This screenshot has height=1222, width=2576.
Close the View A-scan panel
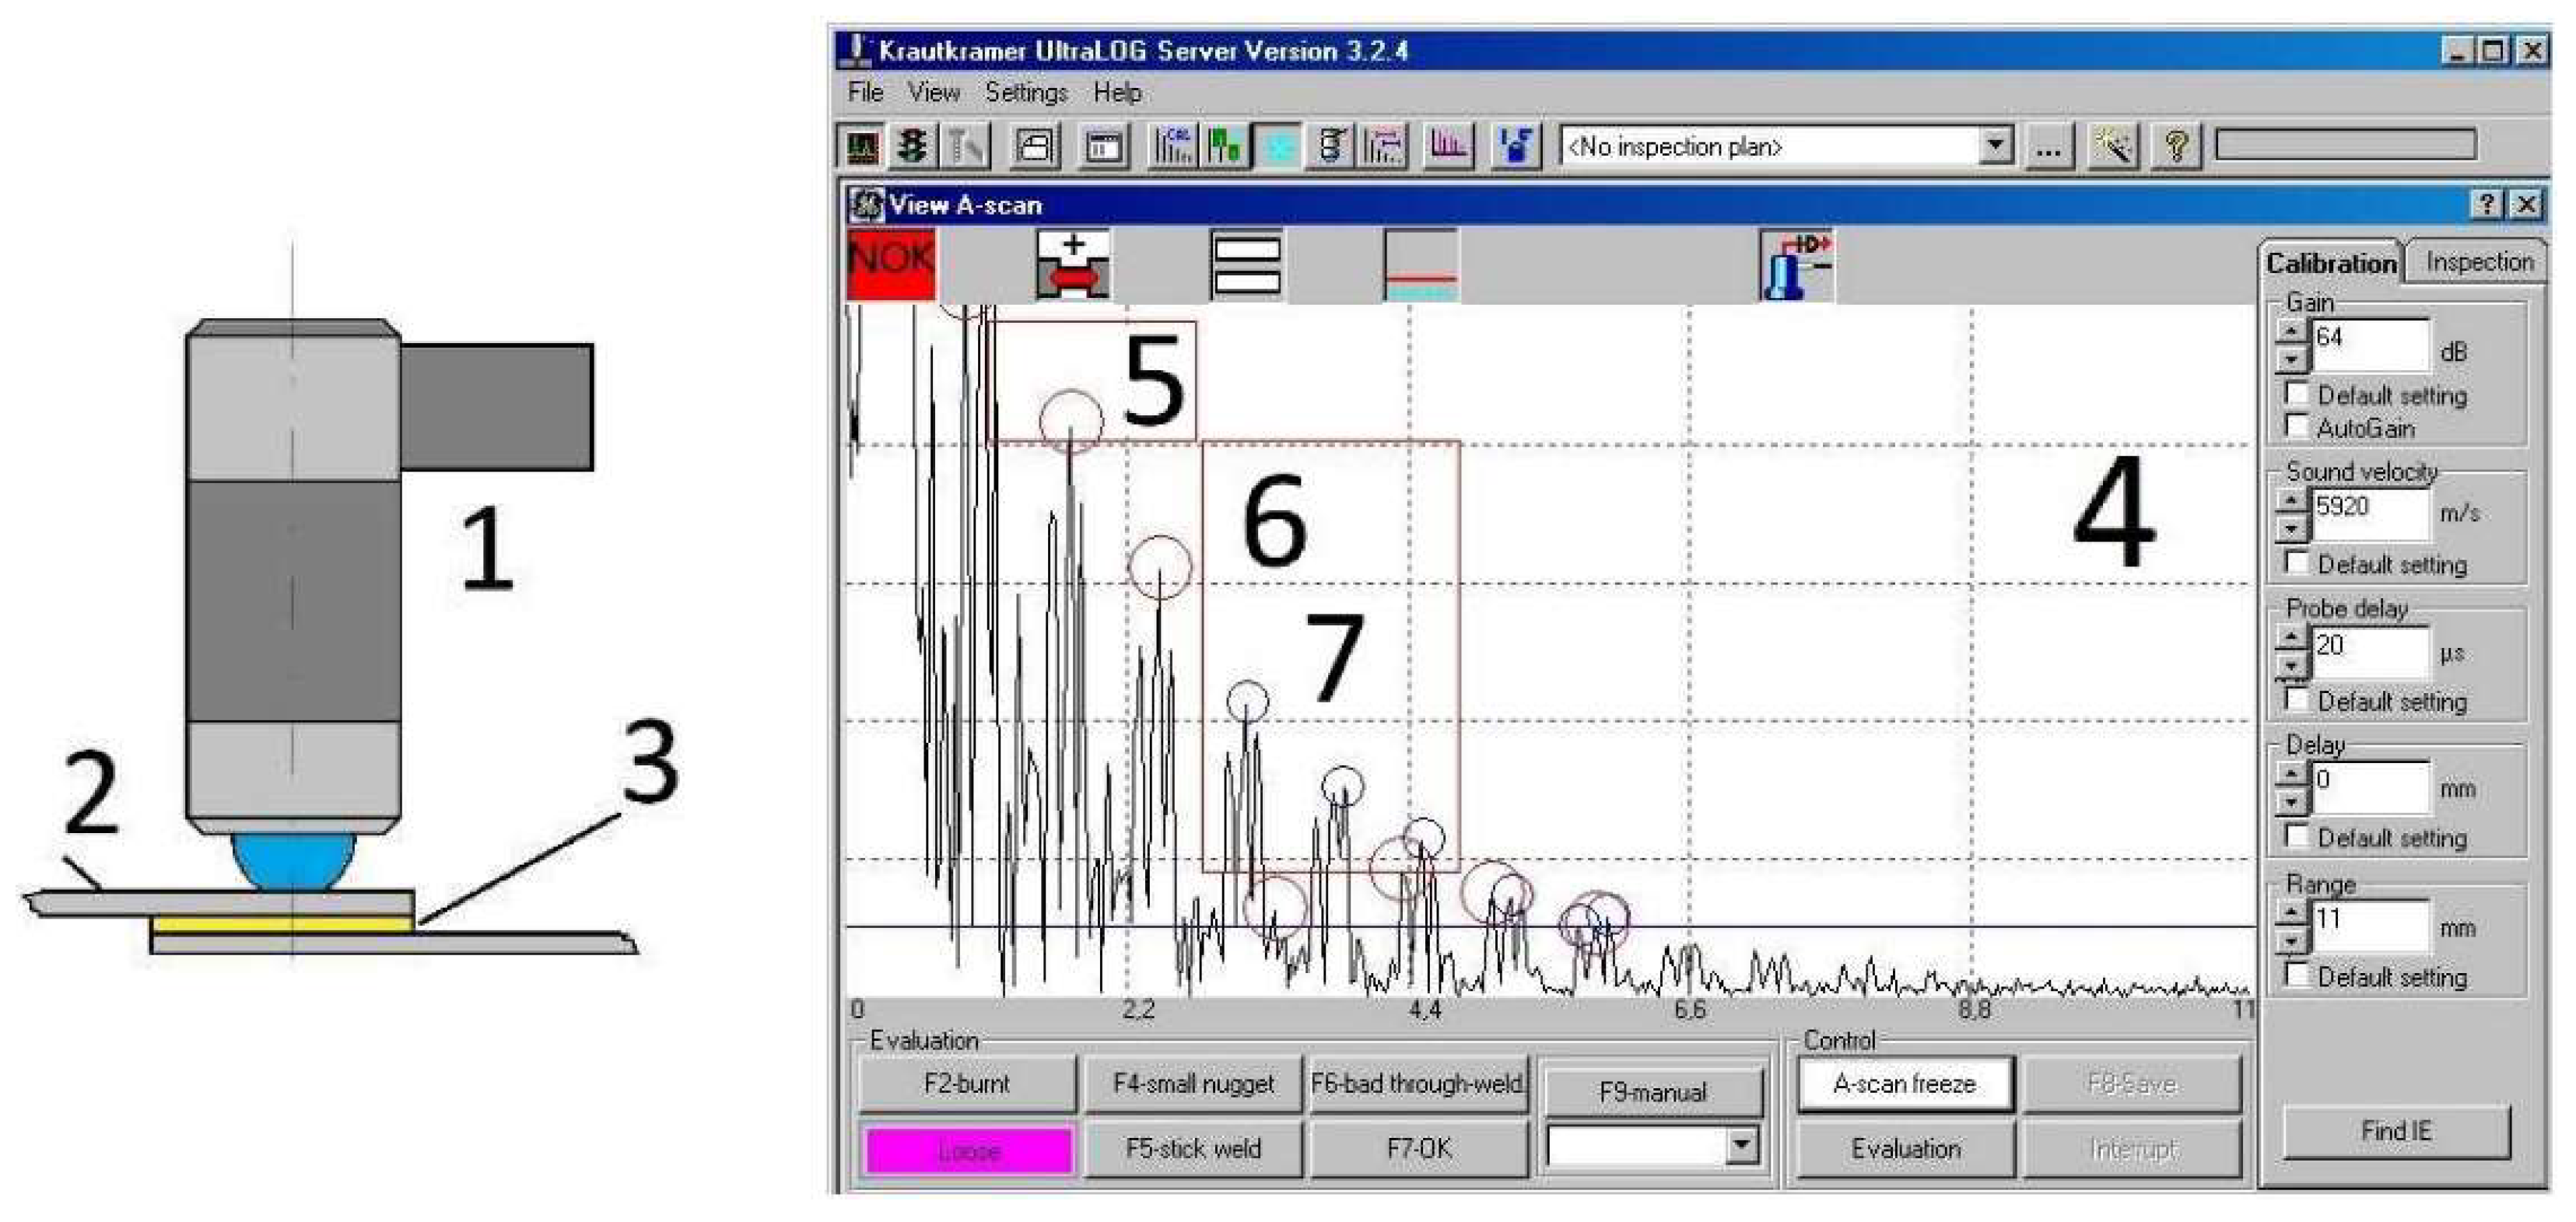[x=2526, y=205]
